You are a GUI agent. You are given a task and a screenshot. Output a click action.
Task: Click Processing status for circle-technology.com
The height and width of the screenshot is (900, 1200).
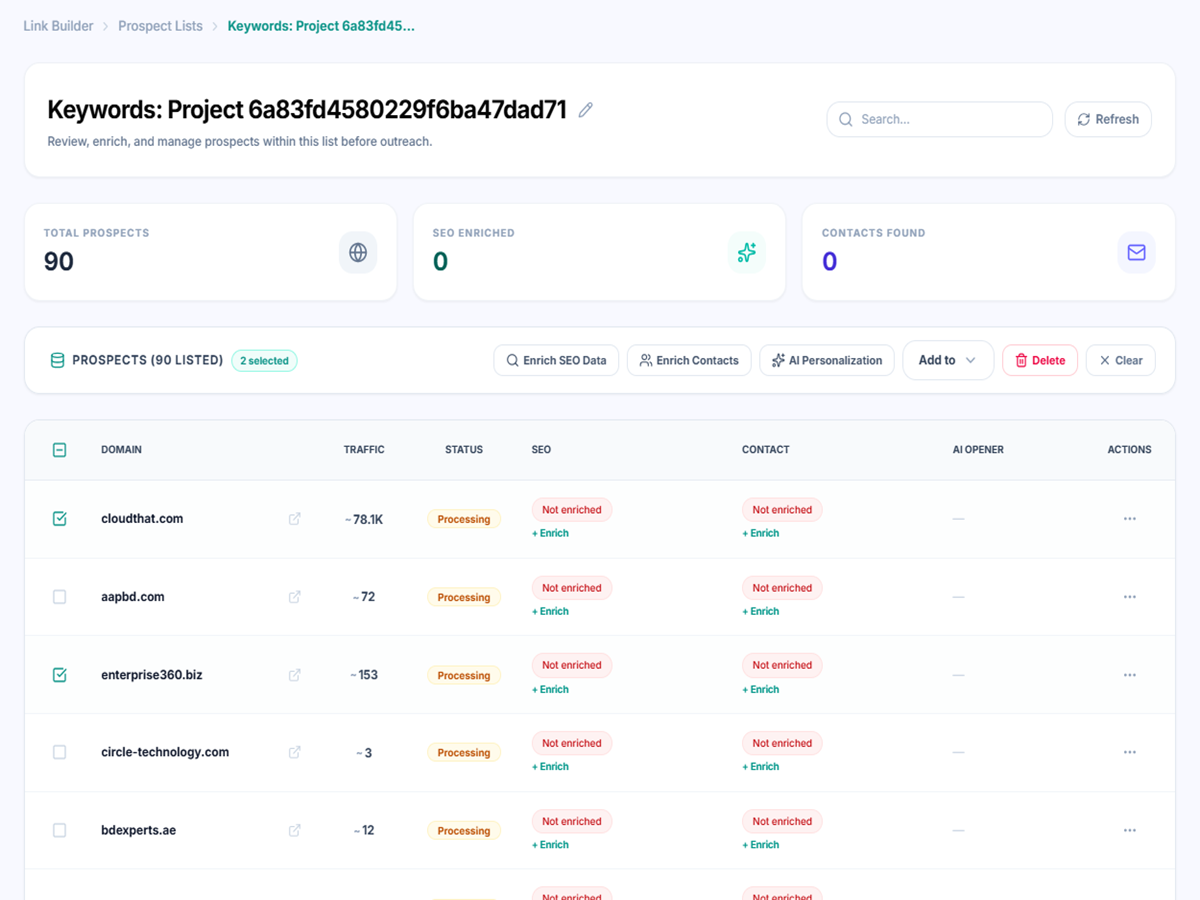coord(464,752)
